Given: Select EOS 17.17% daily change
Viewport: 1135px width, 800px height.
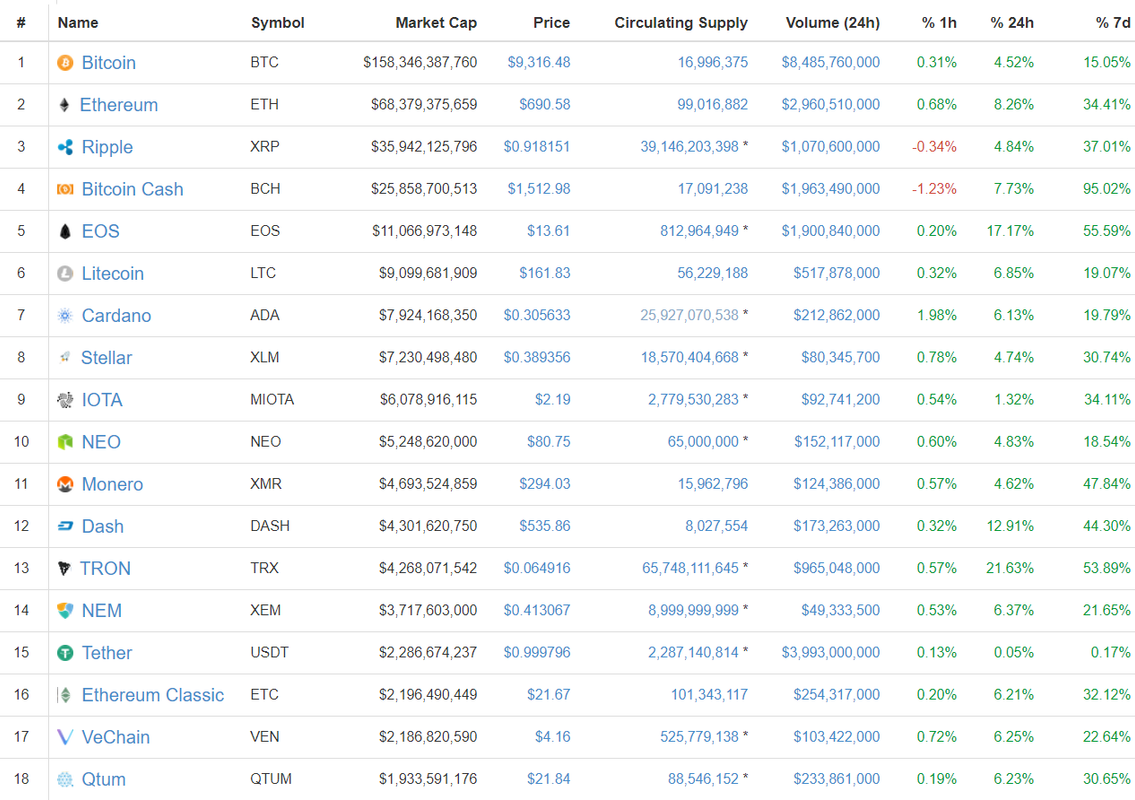Looking at the screenshot, I should click(x=1010, y=231).
